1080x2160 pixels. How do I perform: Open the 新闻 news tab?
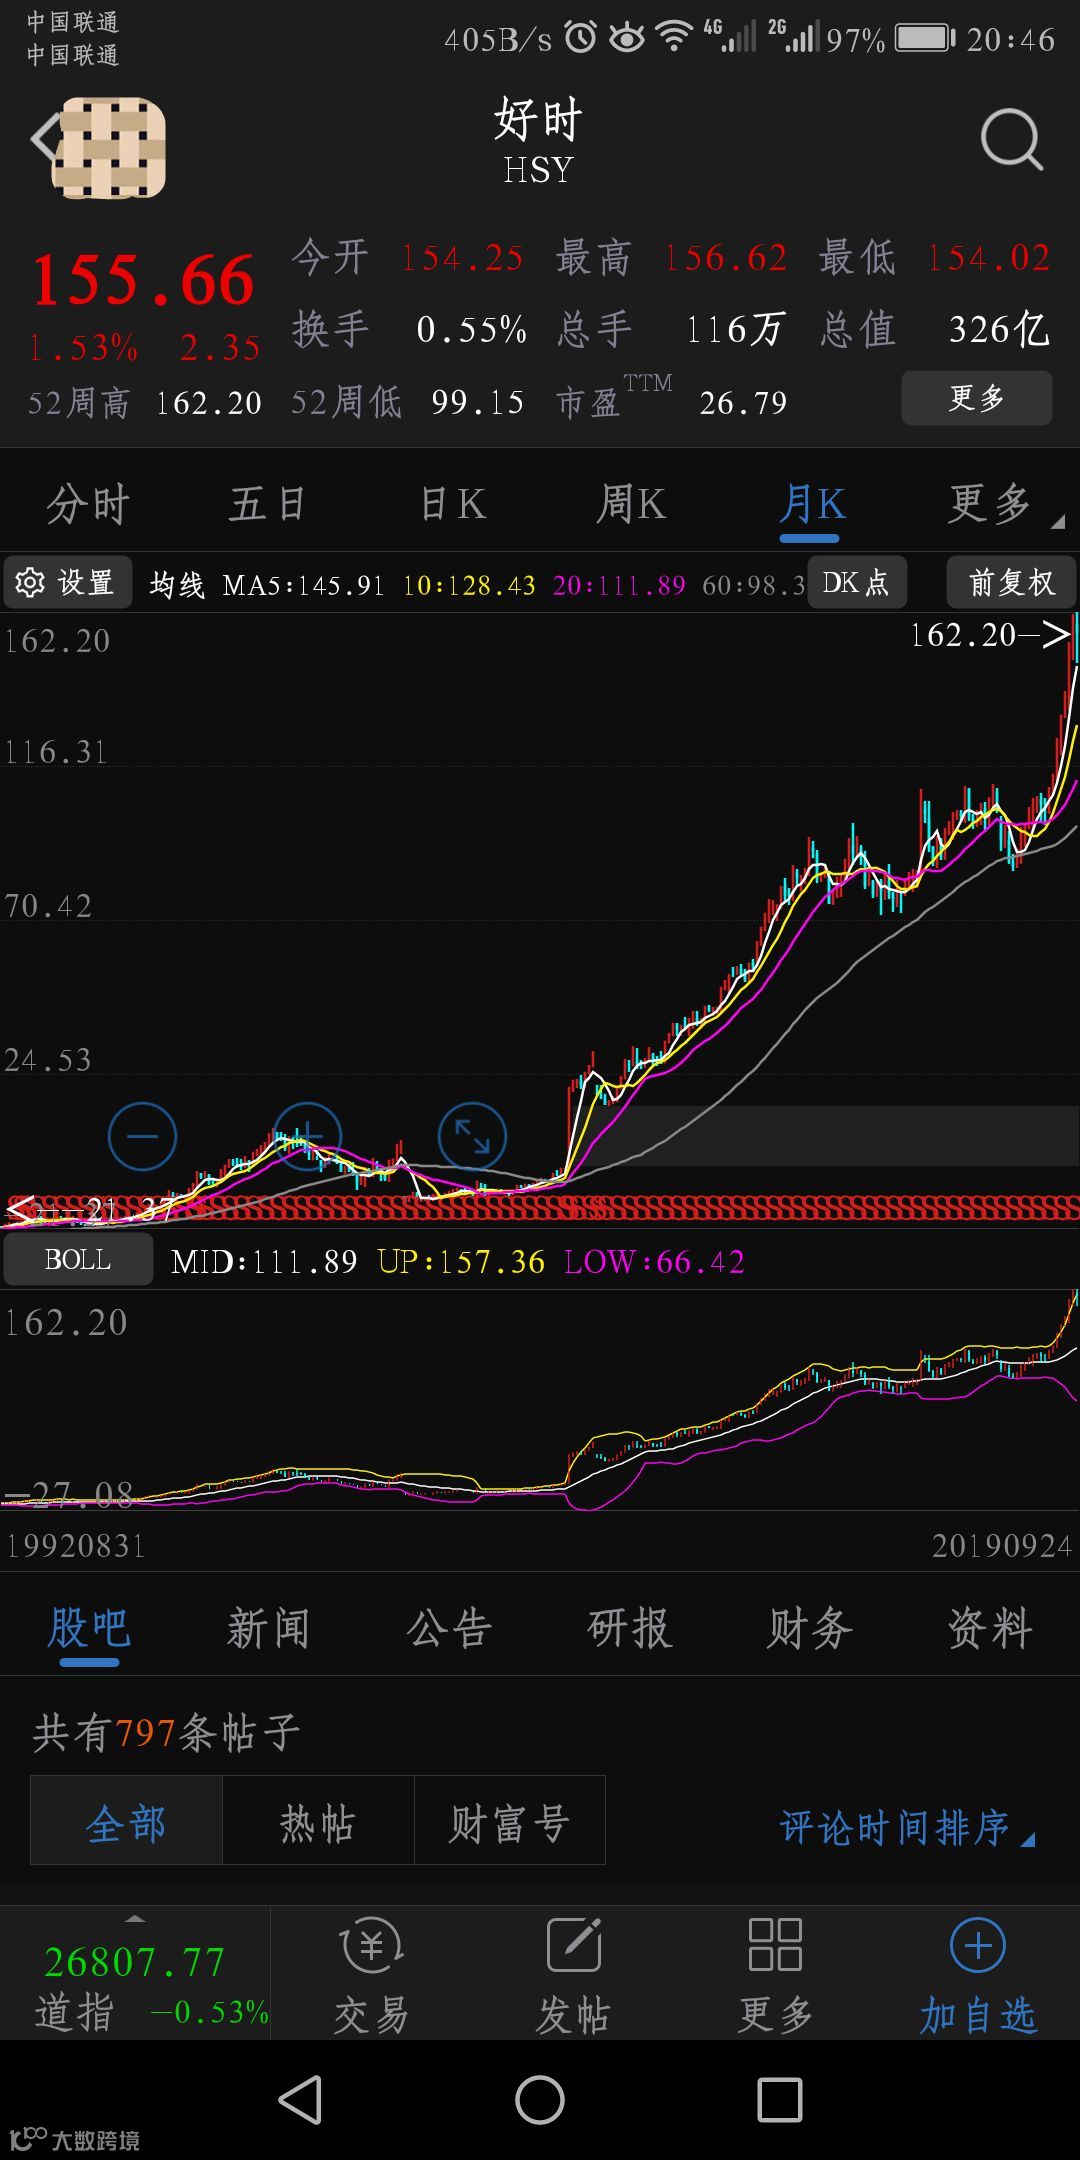pyautogui.click(x=268, y=1628)
